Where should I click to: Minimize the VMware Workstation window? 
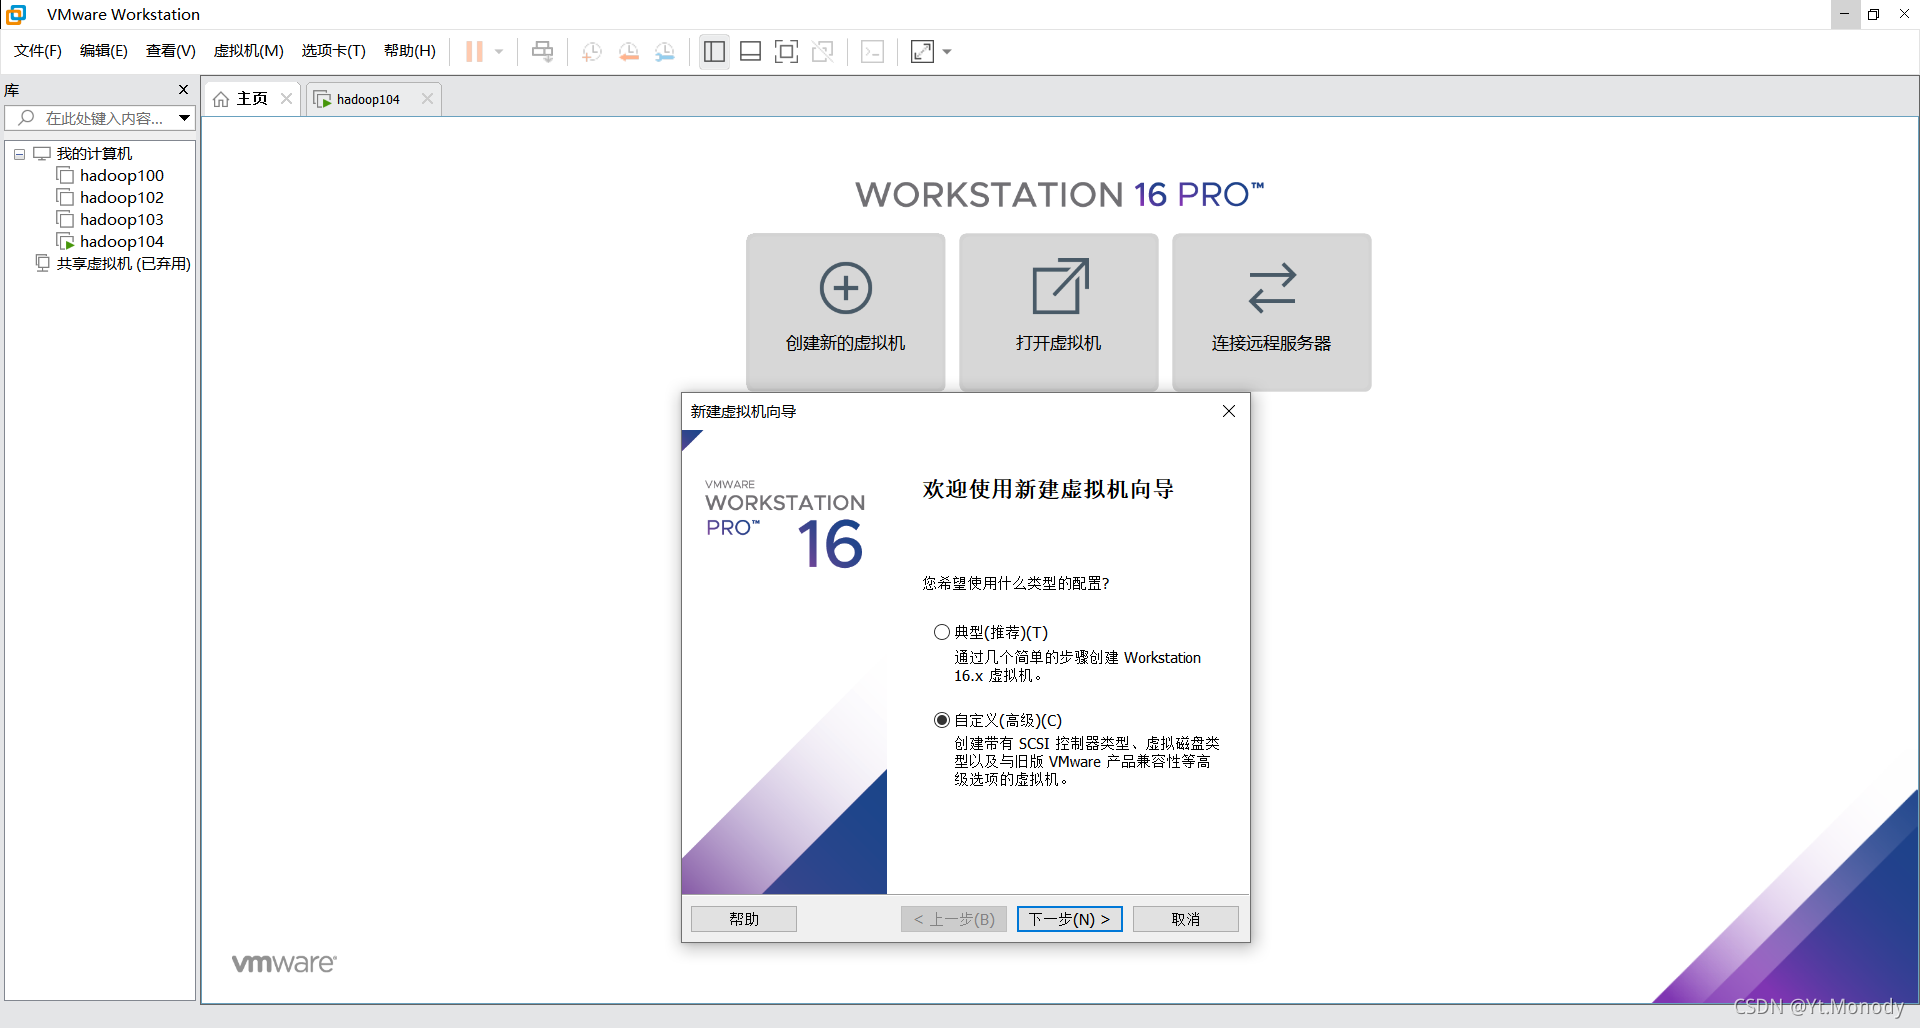1845,14
